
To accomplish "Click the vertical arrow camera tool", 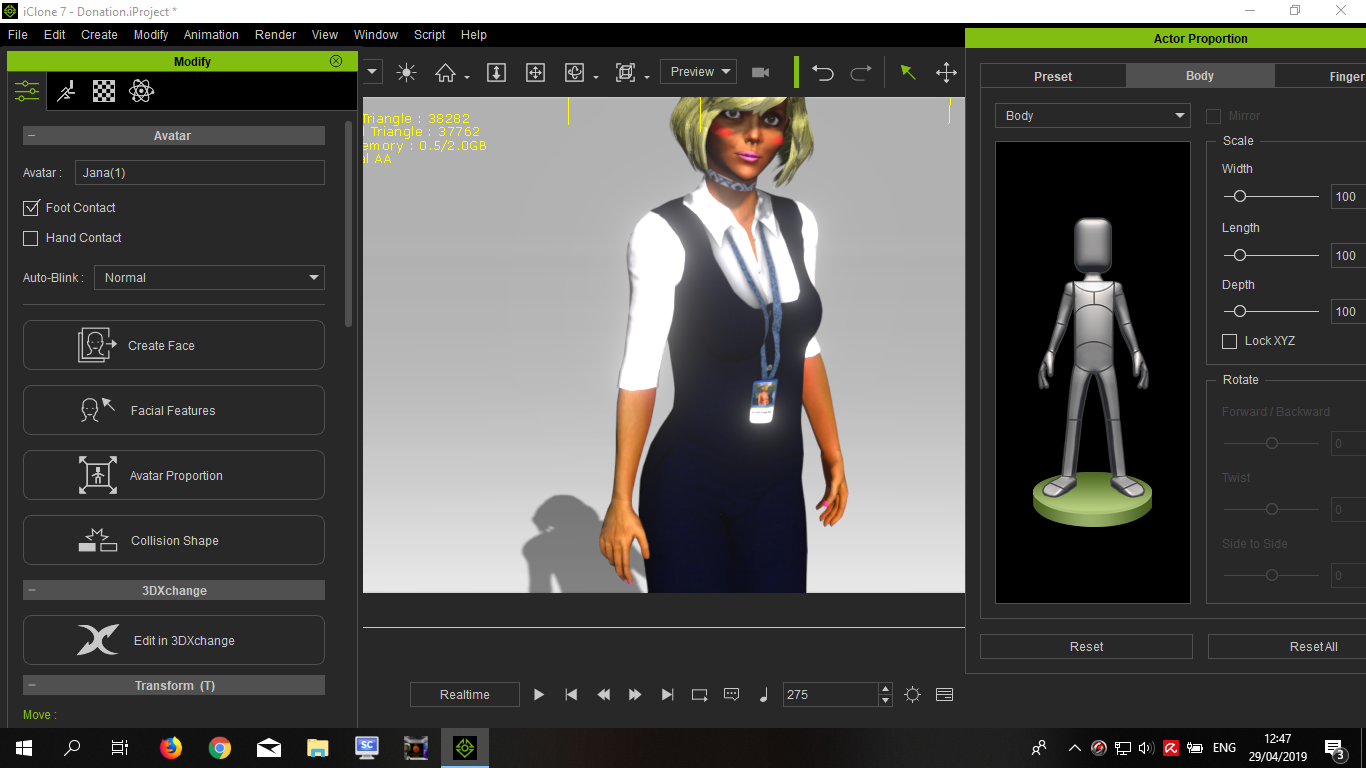I will pos(496,72).
